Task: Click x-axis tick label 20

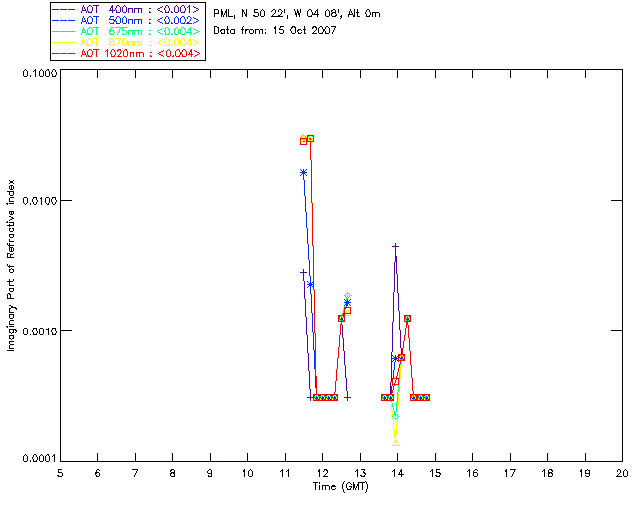Action: pyautogui.click(x=622, y=474)
